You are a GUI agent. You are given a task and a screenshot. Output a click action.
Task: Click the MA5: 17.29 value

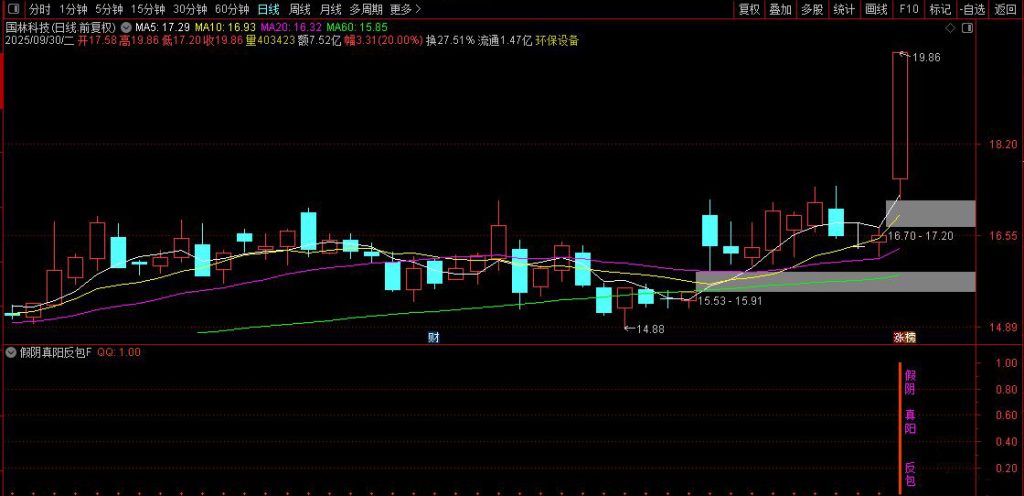(x=163, y=27)
